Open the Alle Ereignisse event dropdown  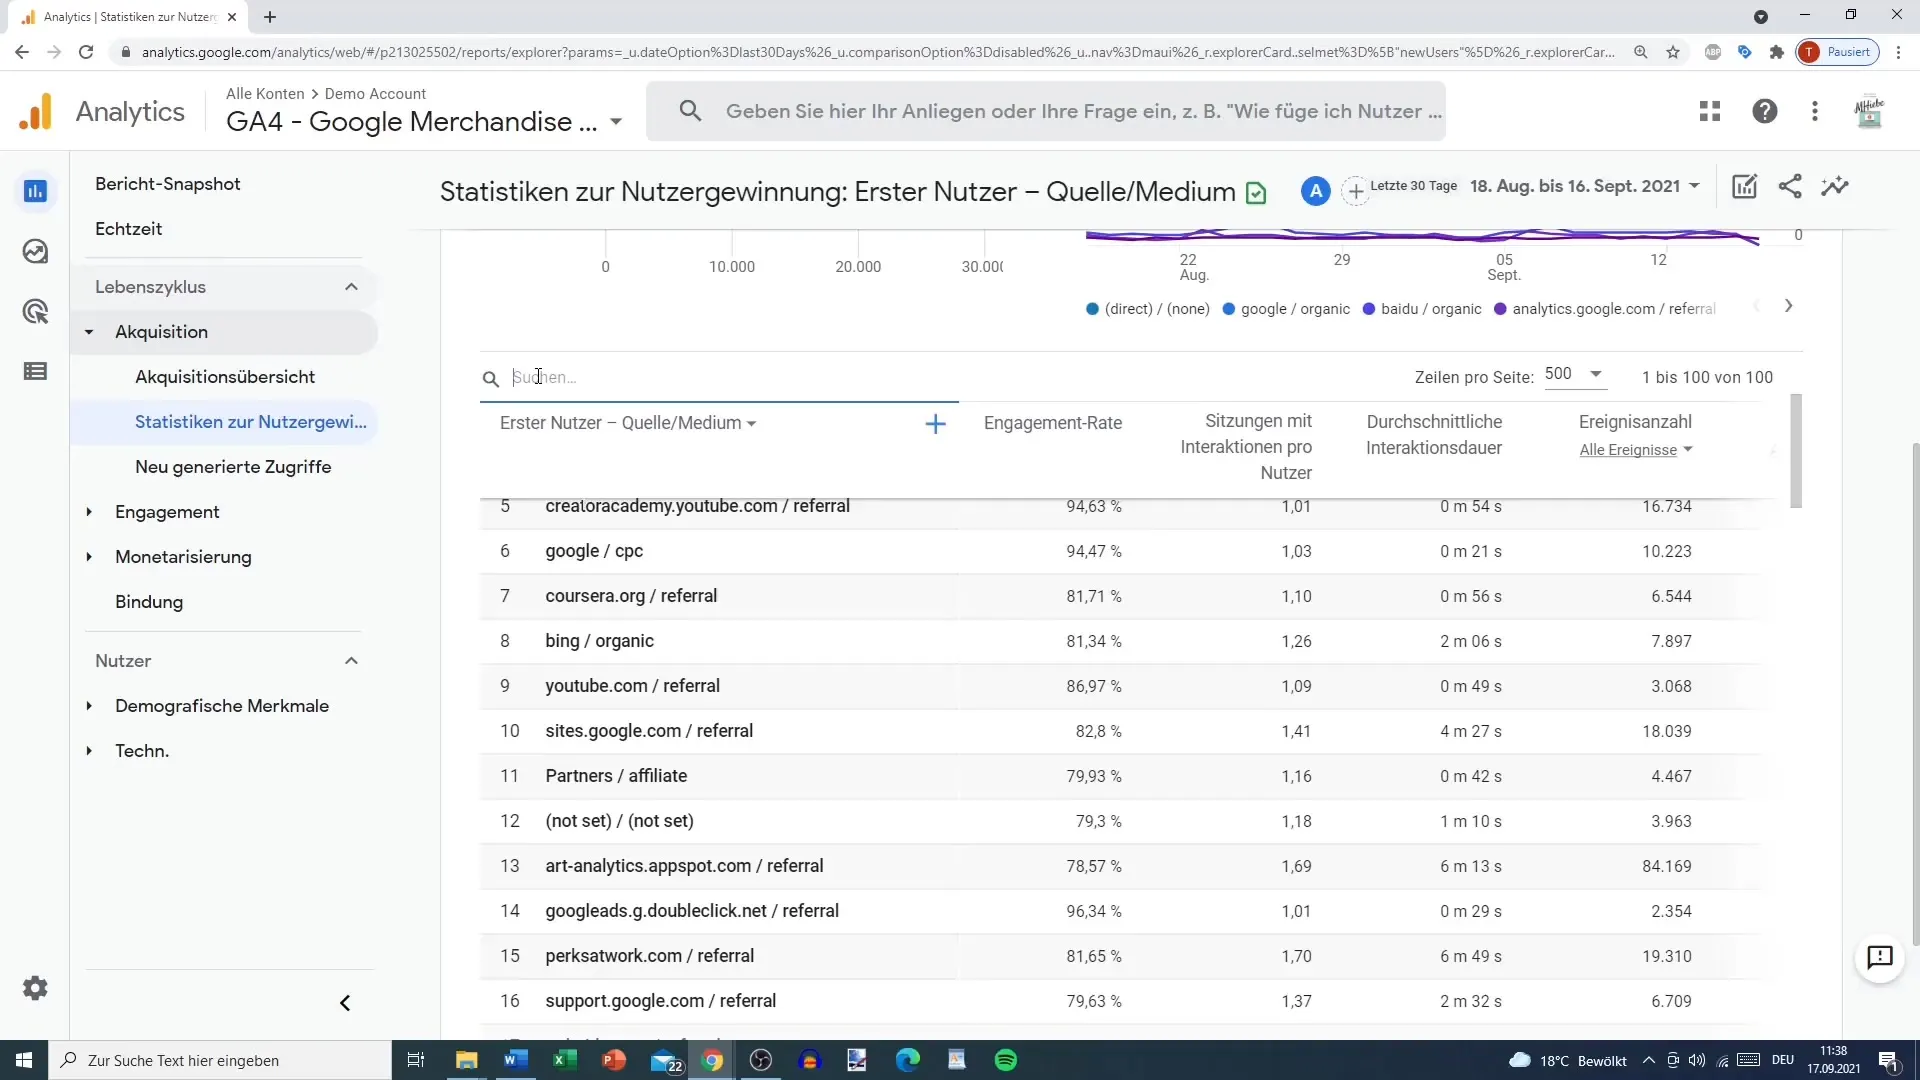[1636, 450]
